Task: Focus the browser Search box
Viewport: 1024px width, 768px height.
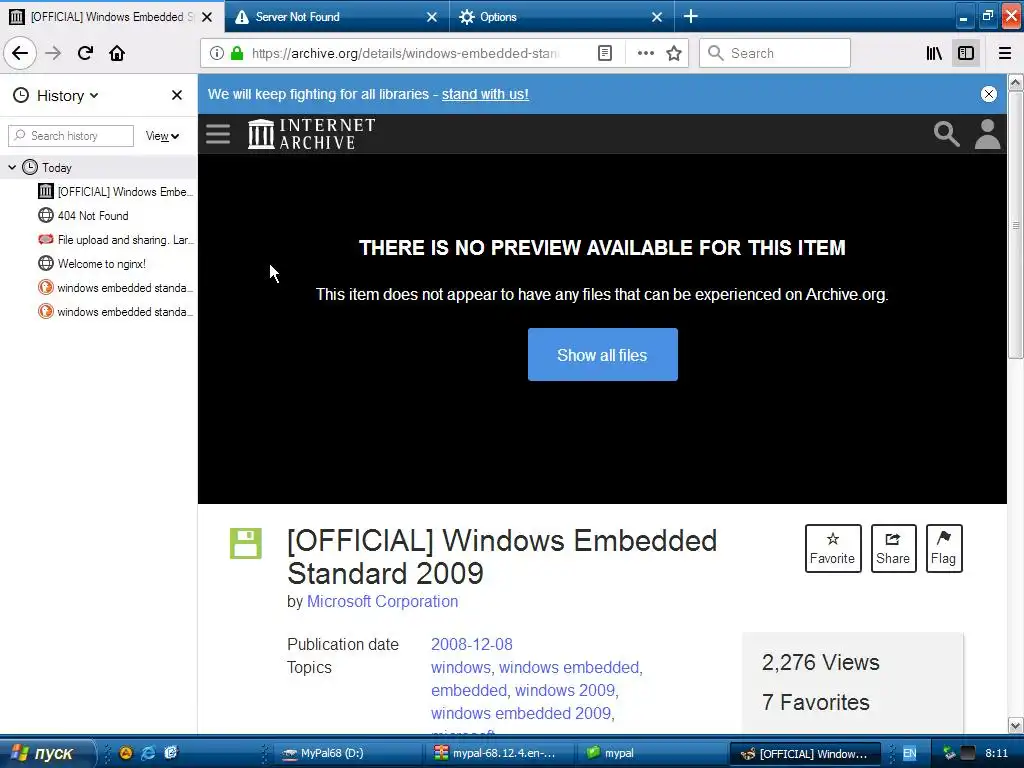Action: tap(775, 54)
